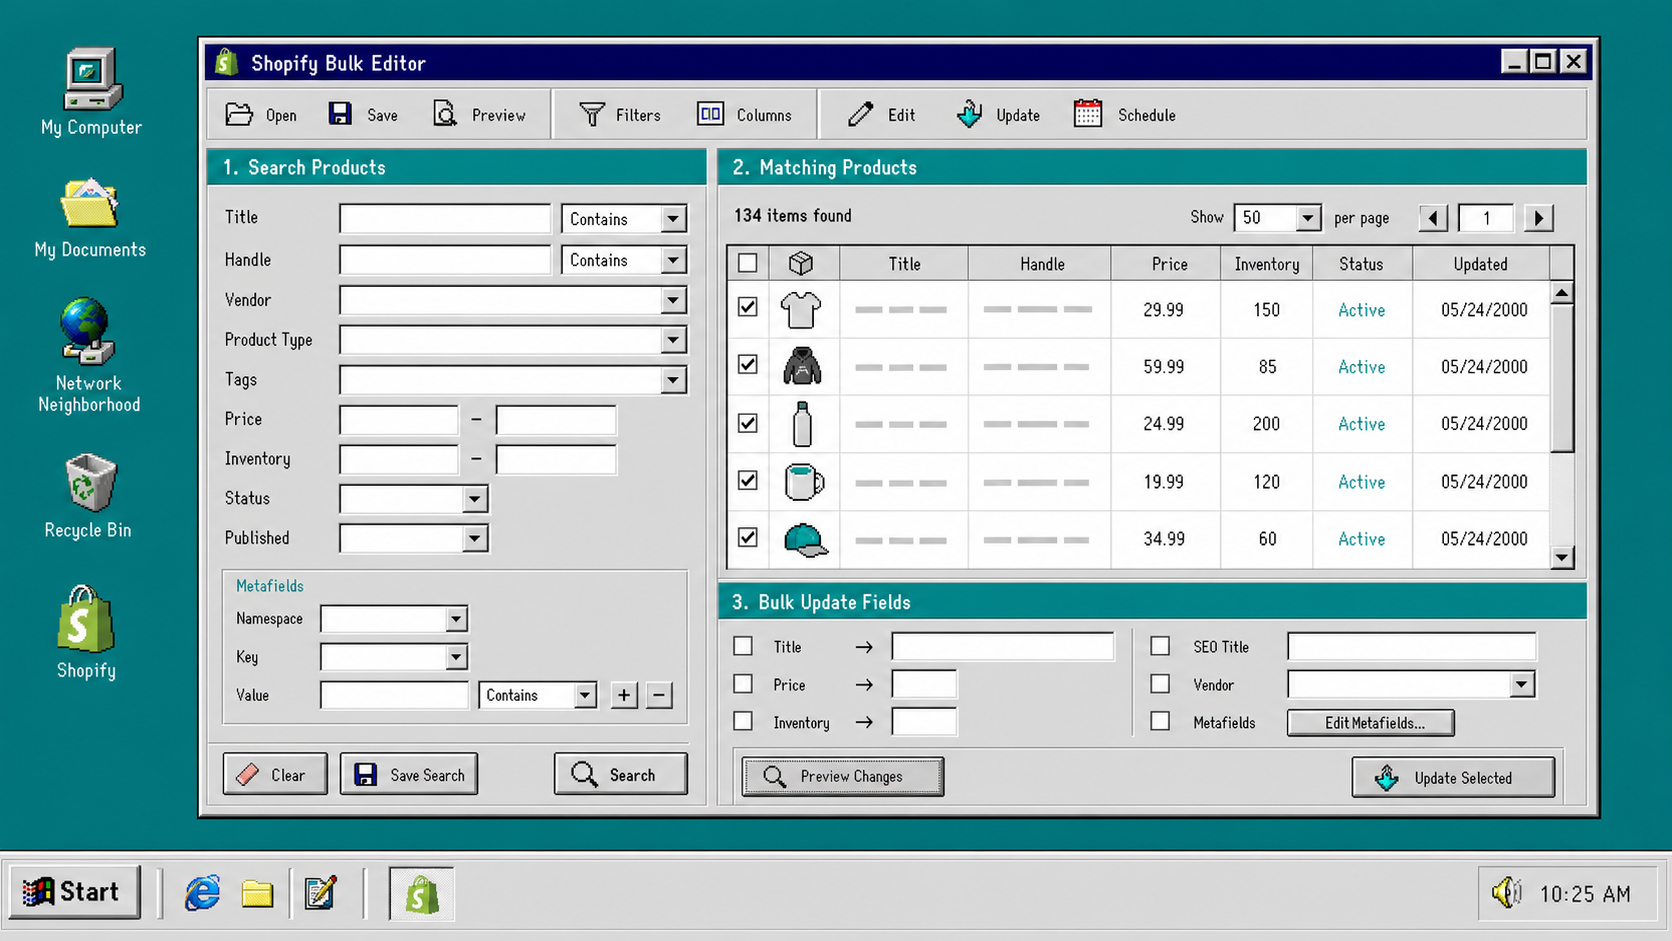Click the results table scroll down arrow
Screen dimensions: 1672x941
pyautogui.click(x=1562, y=558)
